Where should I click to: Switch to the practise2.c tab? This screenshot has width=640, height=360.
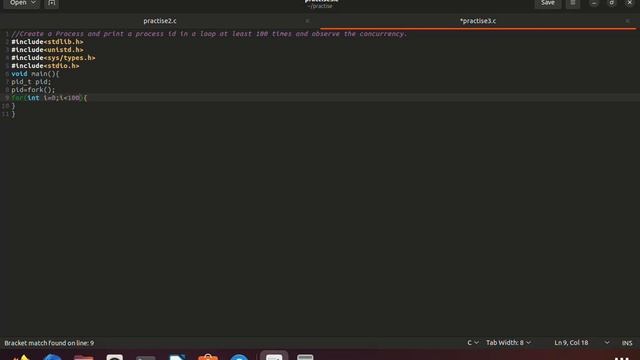160,21
